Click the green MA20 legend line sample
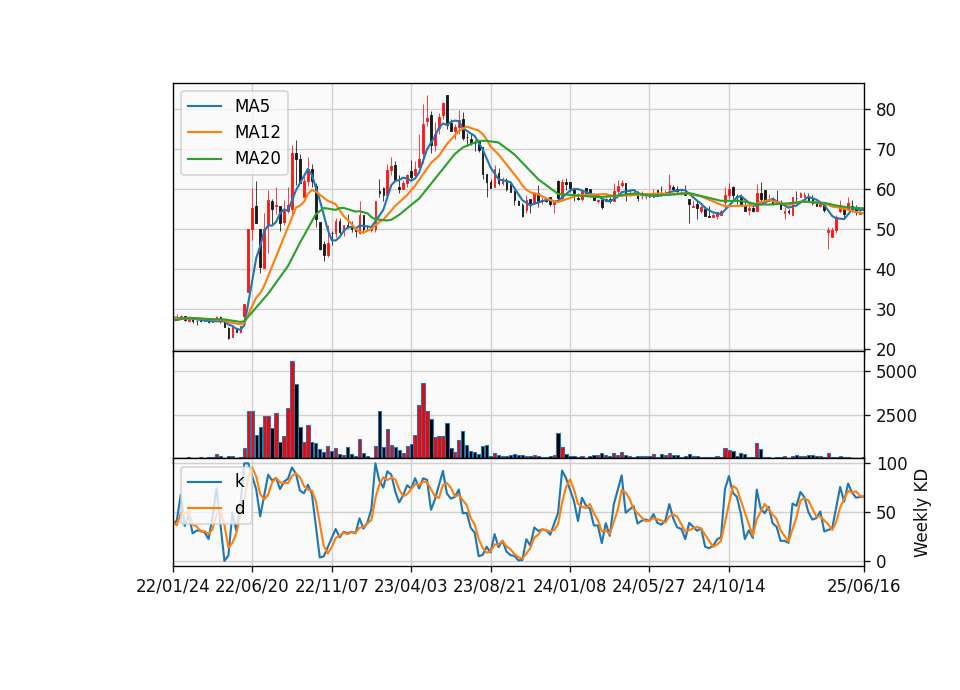The image size is (960, 690). (x=204, y=159)
